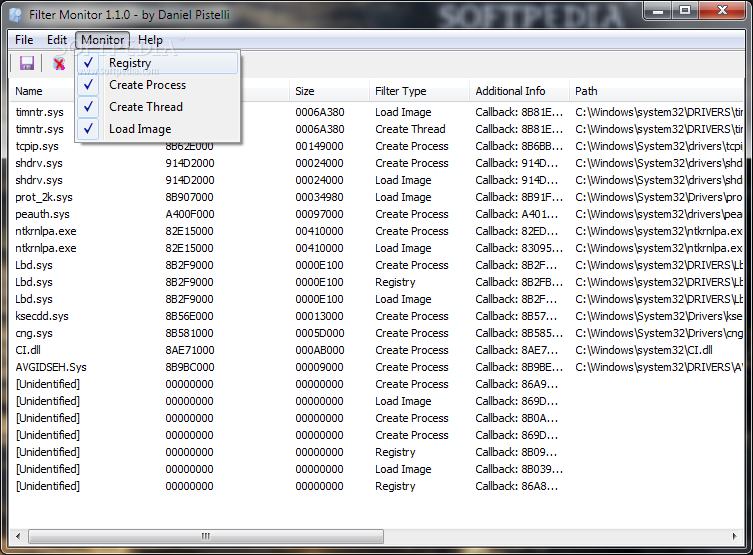Click the Callback: 8B585... info cell

519,333
